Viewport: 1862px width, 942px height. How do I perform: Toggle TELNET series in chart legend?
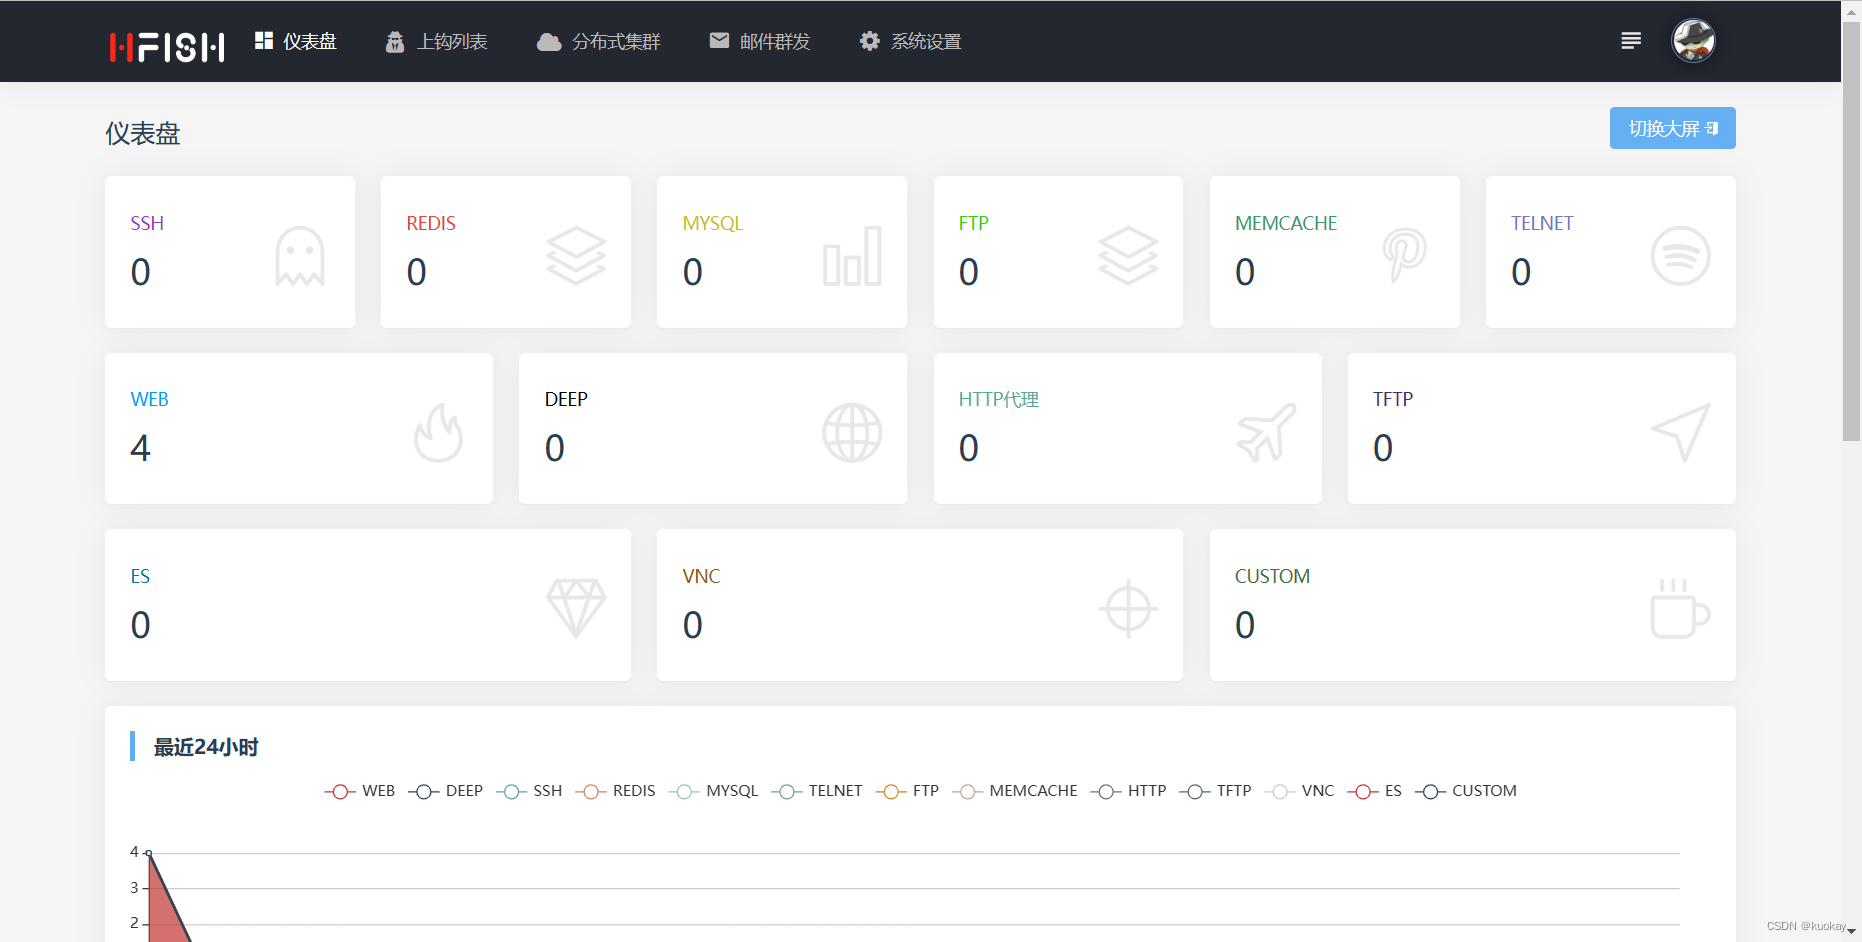817,791
